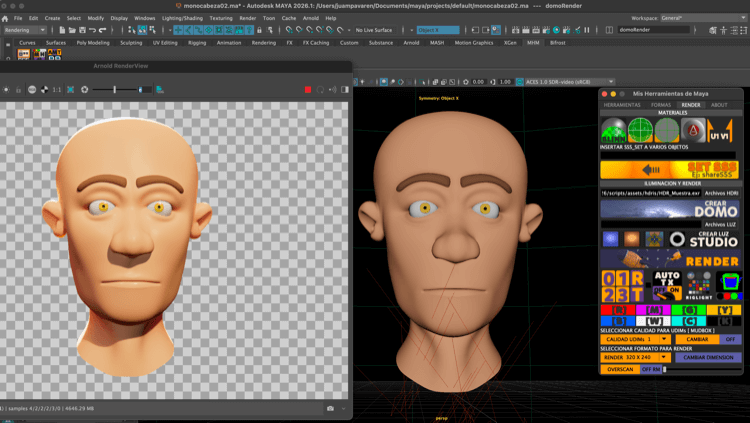Click the SET SSS arrow banner

click(x=670, y=170)
